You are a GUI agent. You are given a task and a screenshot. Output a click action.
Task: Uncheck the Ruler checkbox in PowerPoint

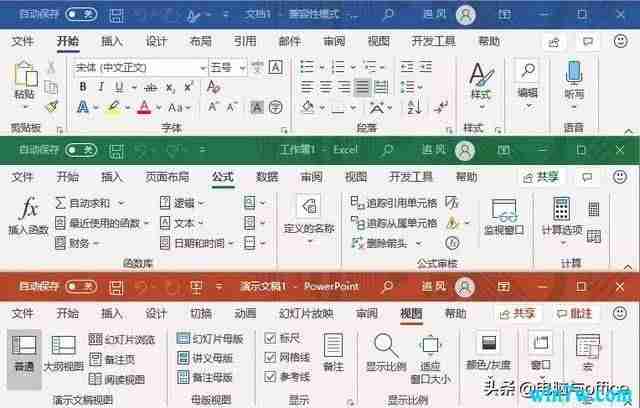point(270,338)
